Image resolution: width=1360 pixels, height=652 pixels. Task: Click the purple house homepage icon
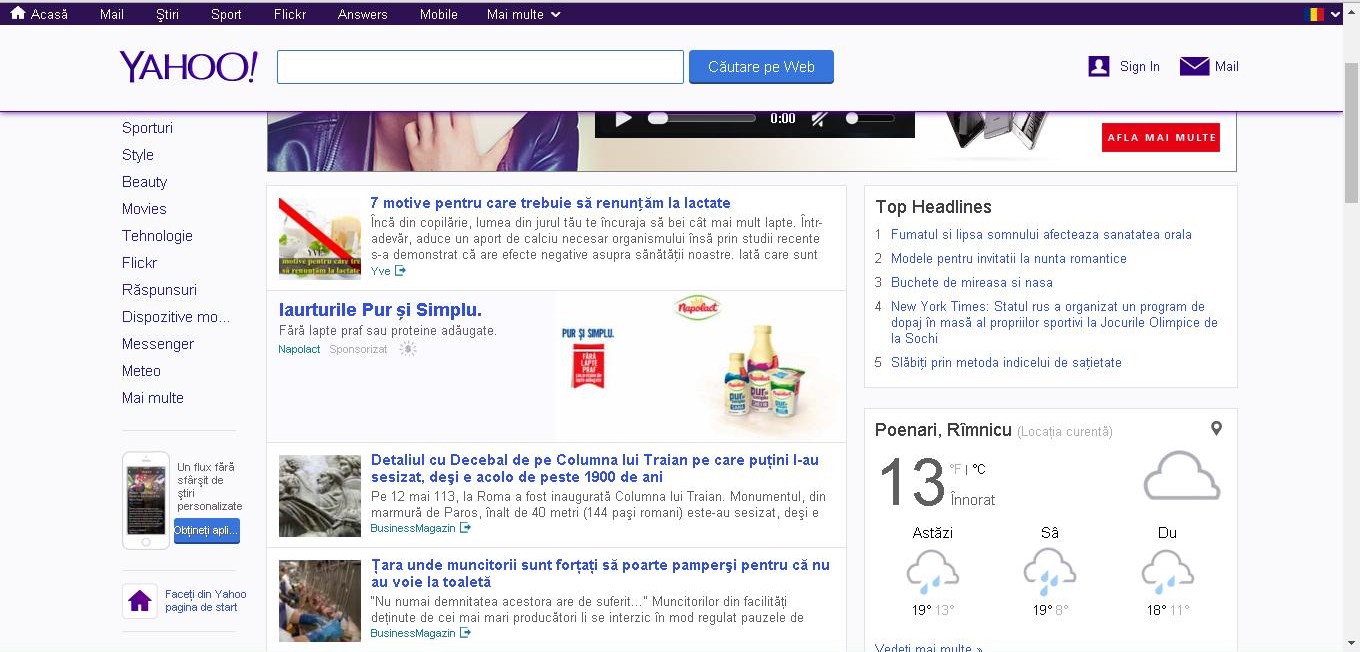pyautogui.click(x=140, y=601)
